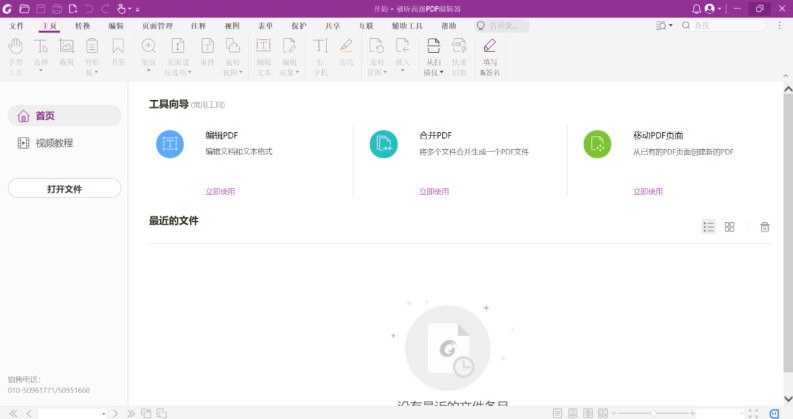Click the Edit PDF wizard icon
793x419 pixels.
pyautogui.click(x=170, y=143)
